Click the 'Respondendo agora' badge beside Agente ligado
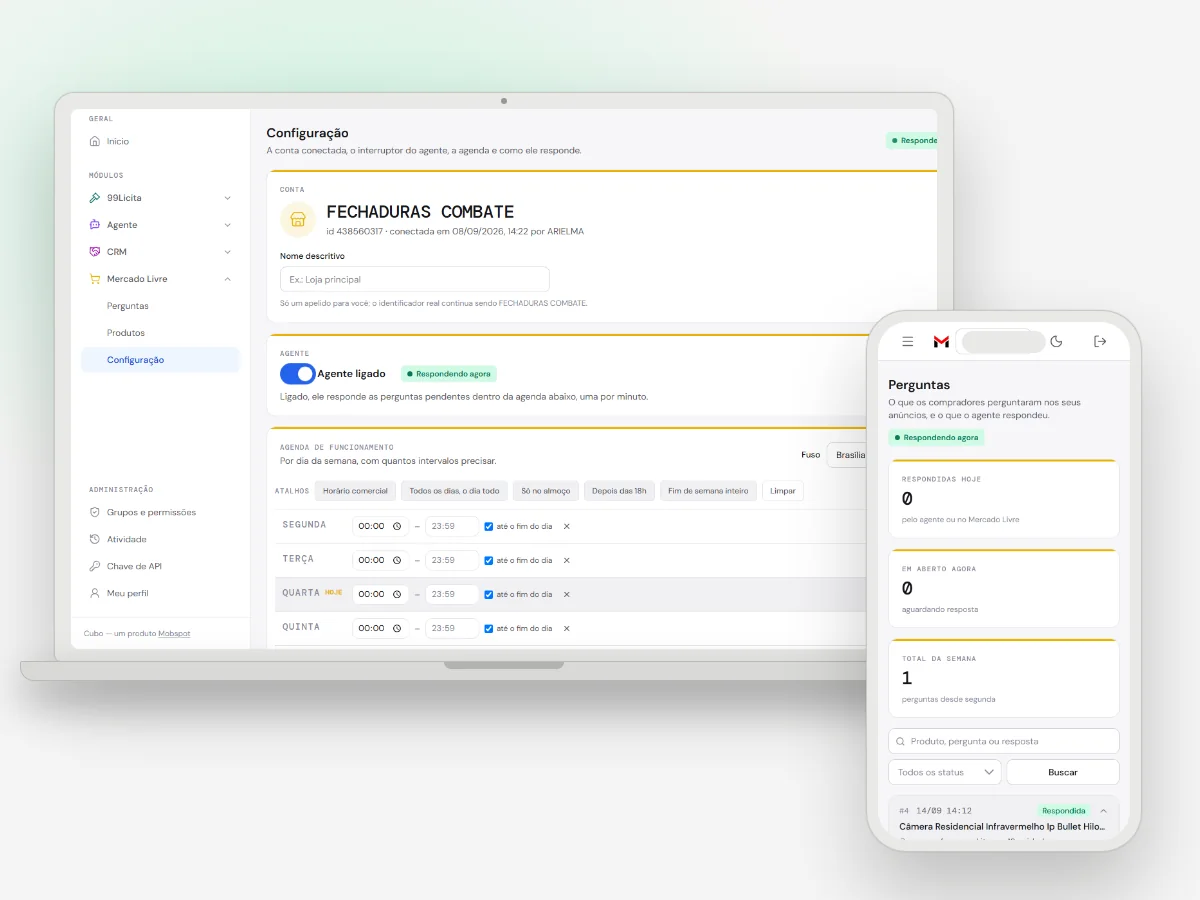Screen dimensions: 1200x900 pos(449,374)
